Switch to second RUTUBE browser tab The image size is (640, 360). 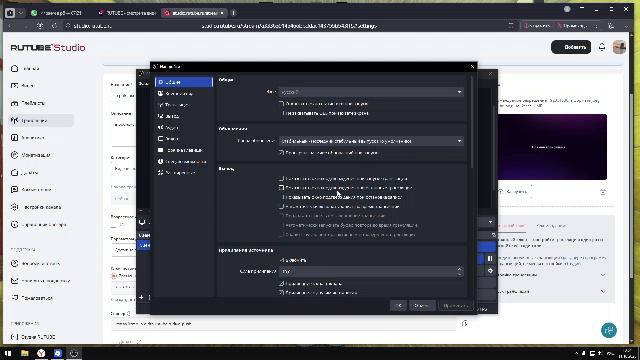coord(127,13)
